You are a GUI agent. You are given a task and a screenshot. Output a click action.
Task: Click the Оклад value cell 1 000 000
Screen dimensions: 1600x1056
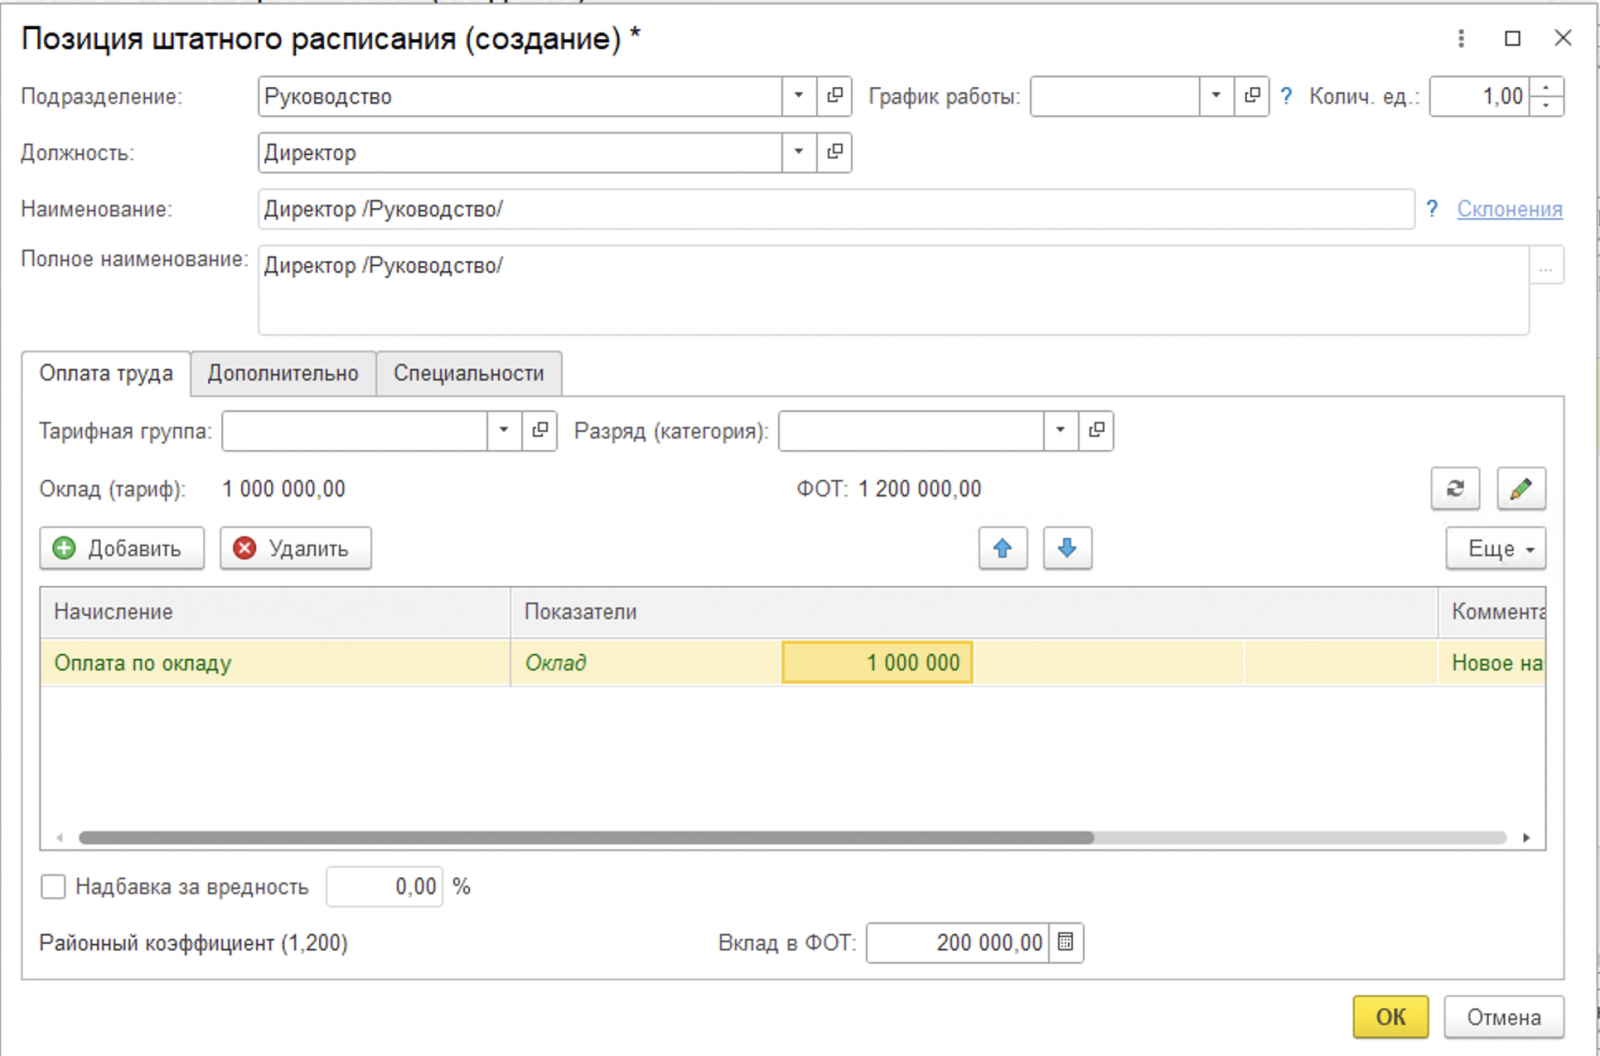pyautogui.click(x=877, y=663)
